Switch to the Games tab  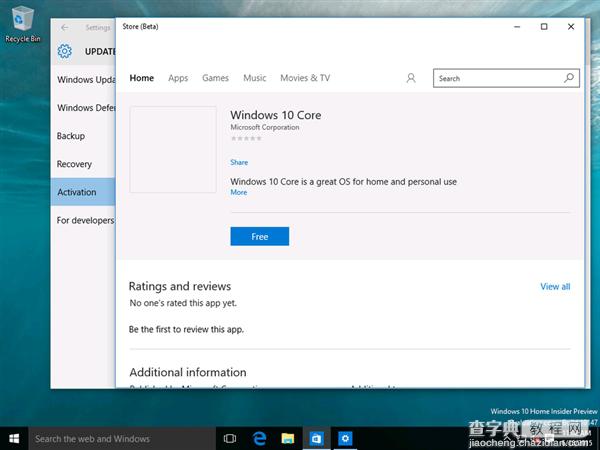[x=215, y=78]
